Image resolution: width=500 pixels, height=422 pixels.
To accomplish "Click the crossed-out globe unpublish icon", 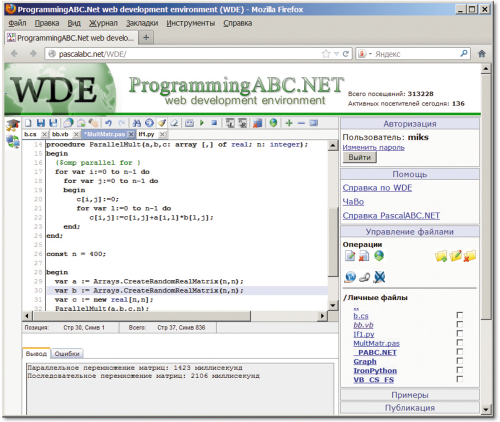I will [379, 277].
